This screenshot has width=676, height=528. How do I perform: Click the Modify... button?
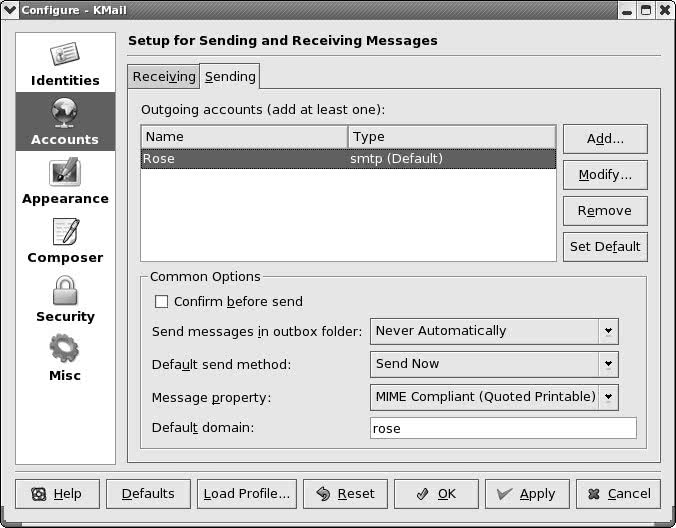pyautogui.click(x=605, y=175)
